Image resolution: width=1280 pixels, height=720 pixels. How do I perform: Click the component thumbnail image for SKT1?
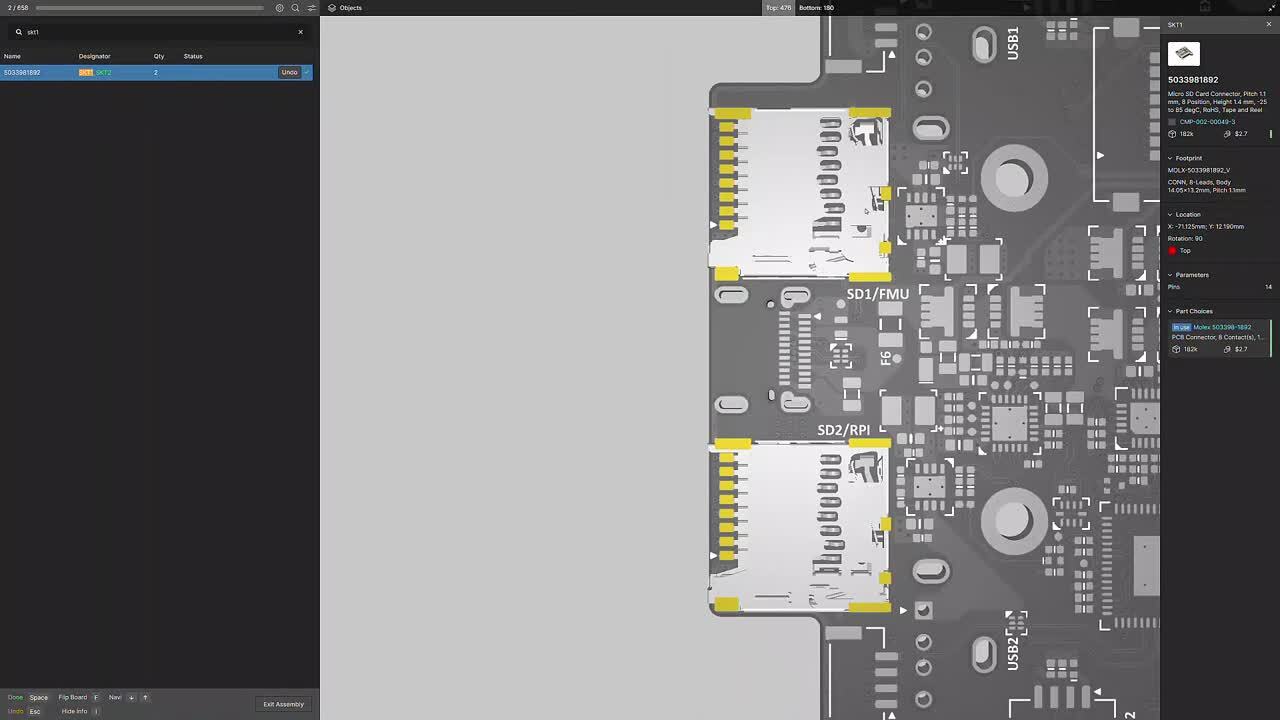tap(1184, 54)
